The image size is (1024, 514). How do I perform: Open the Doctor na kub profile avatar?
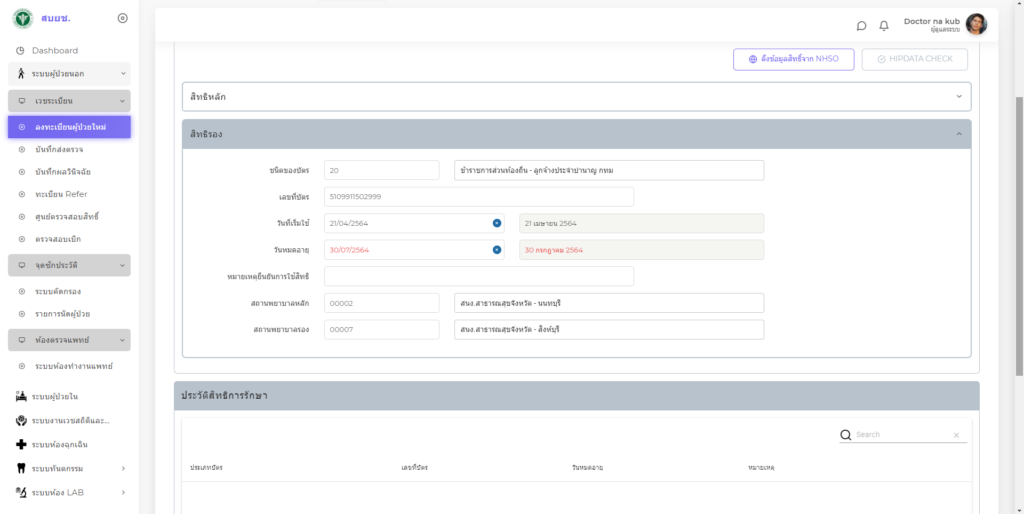click(x=976, y=25)
